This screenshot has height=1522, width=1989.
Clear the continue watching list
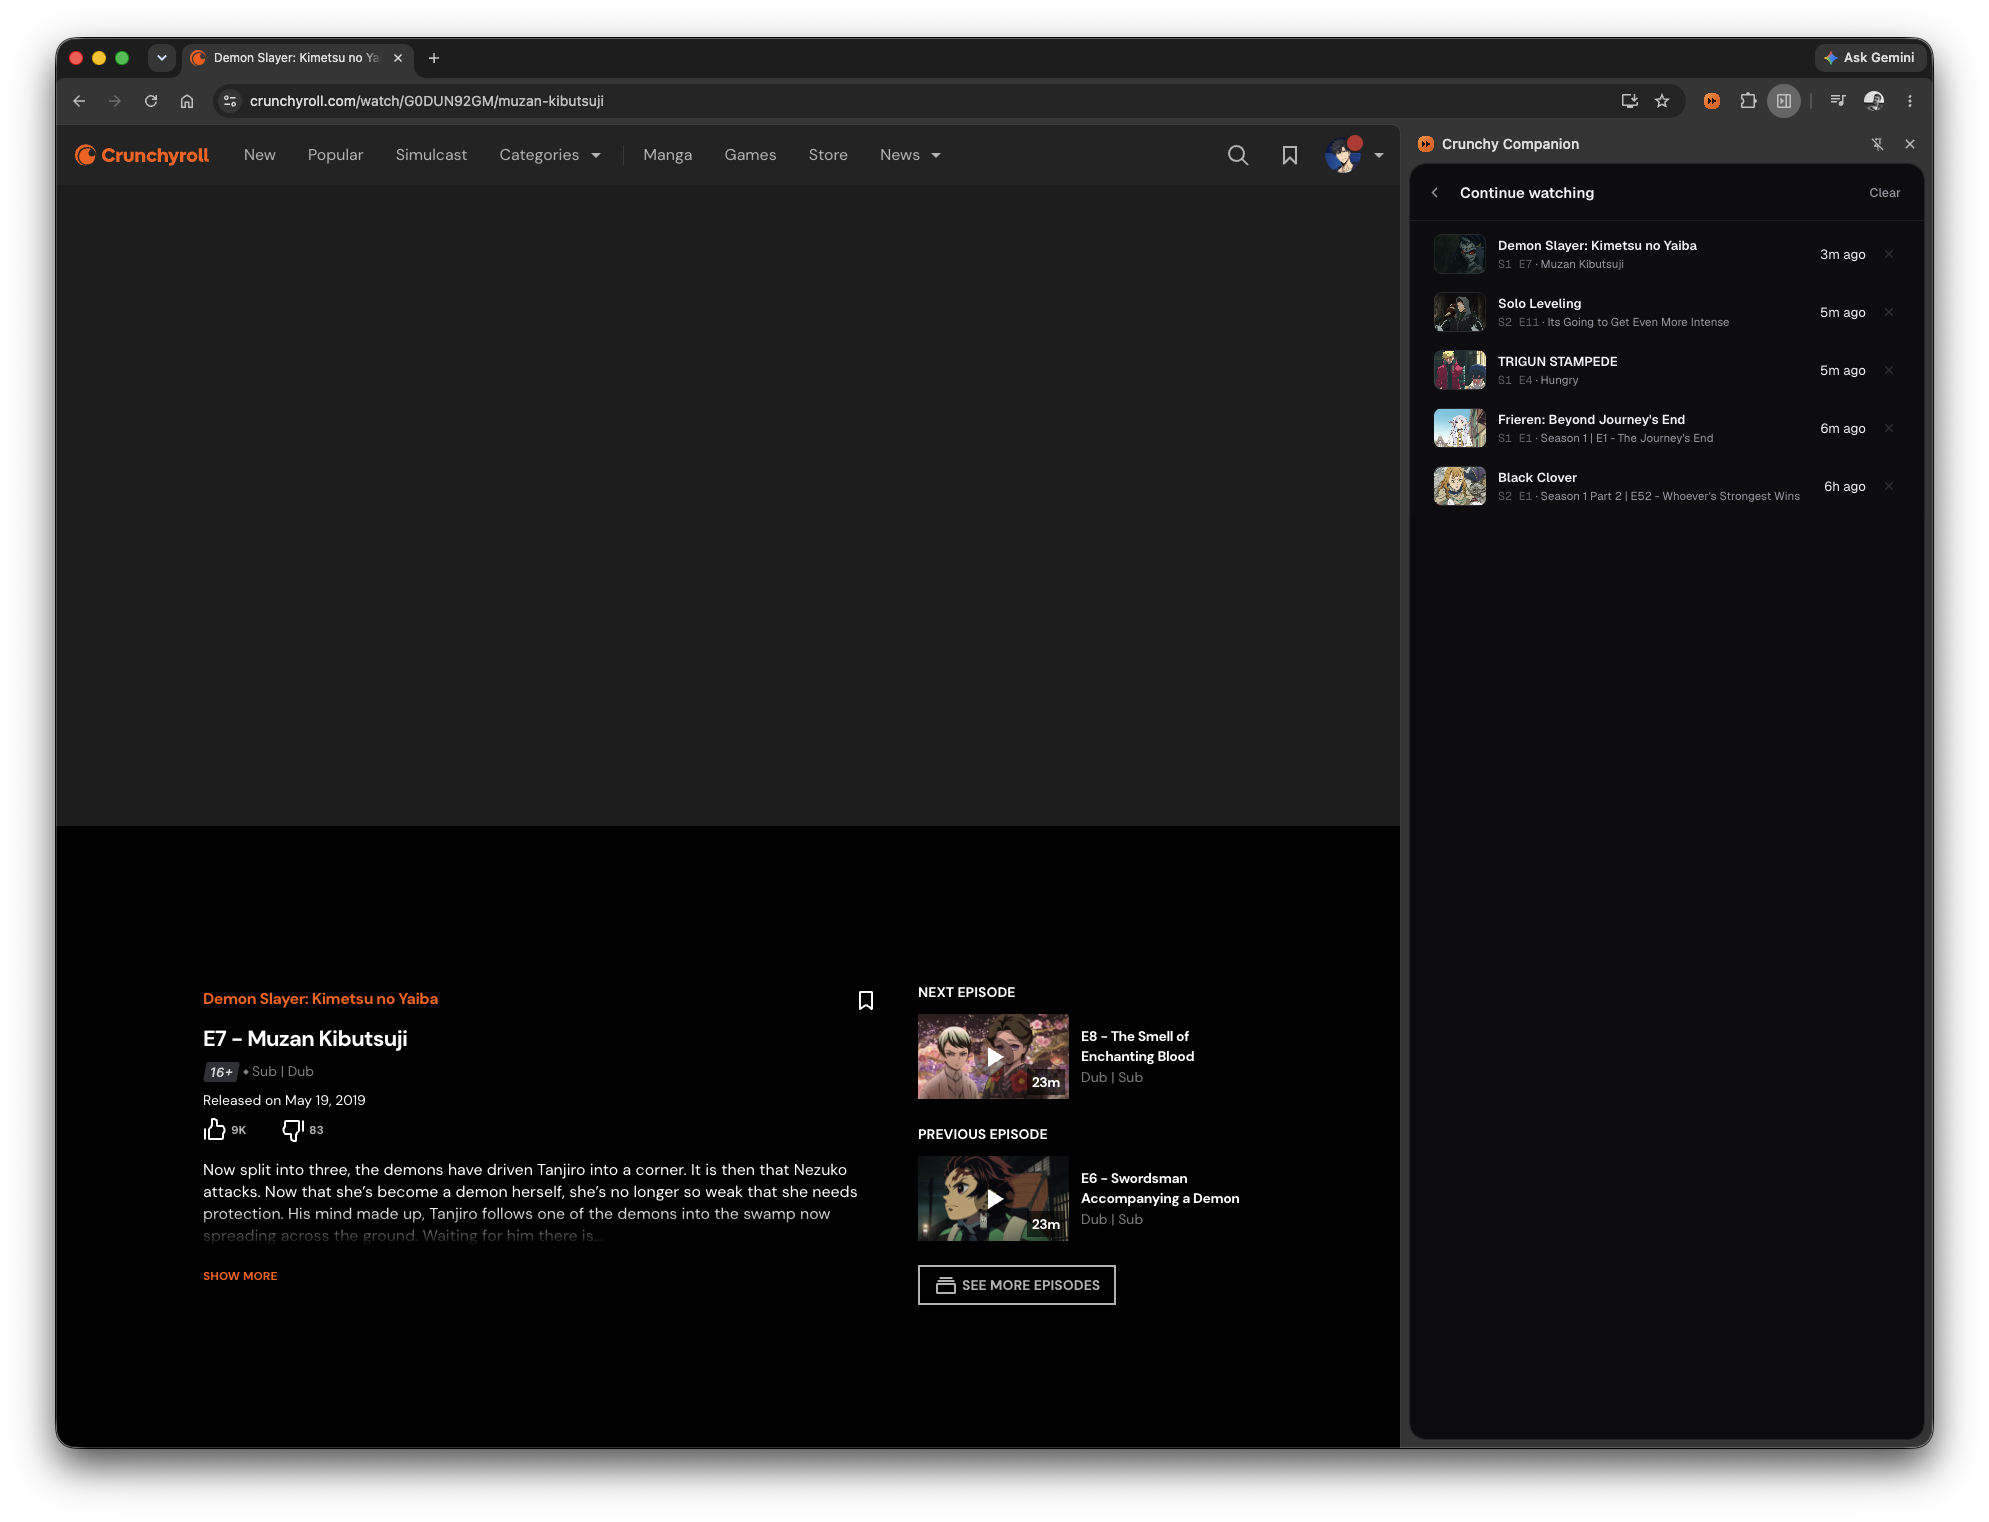click(x=1884, y=193)
